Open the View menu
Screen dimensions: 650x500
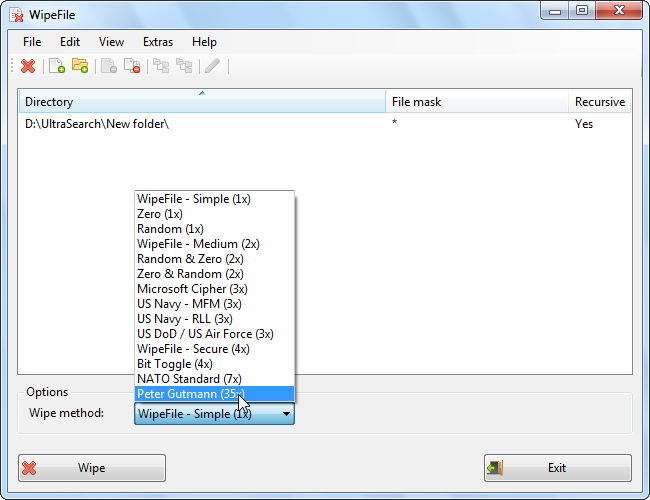[111, 42]
